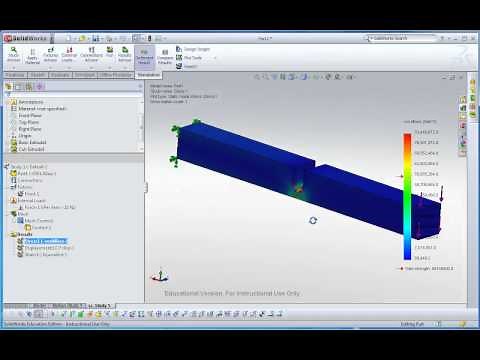Image resolution: width=480 pixels, height=360 pixels.
Task: Open Design Insight plot
Action: pos(193,49)
